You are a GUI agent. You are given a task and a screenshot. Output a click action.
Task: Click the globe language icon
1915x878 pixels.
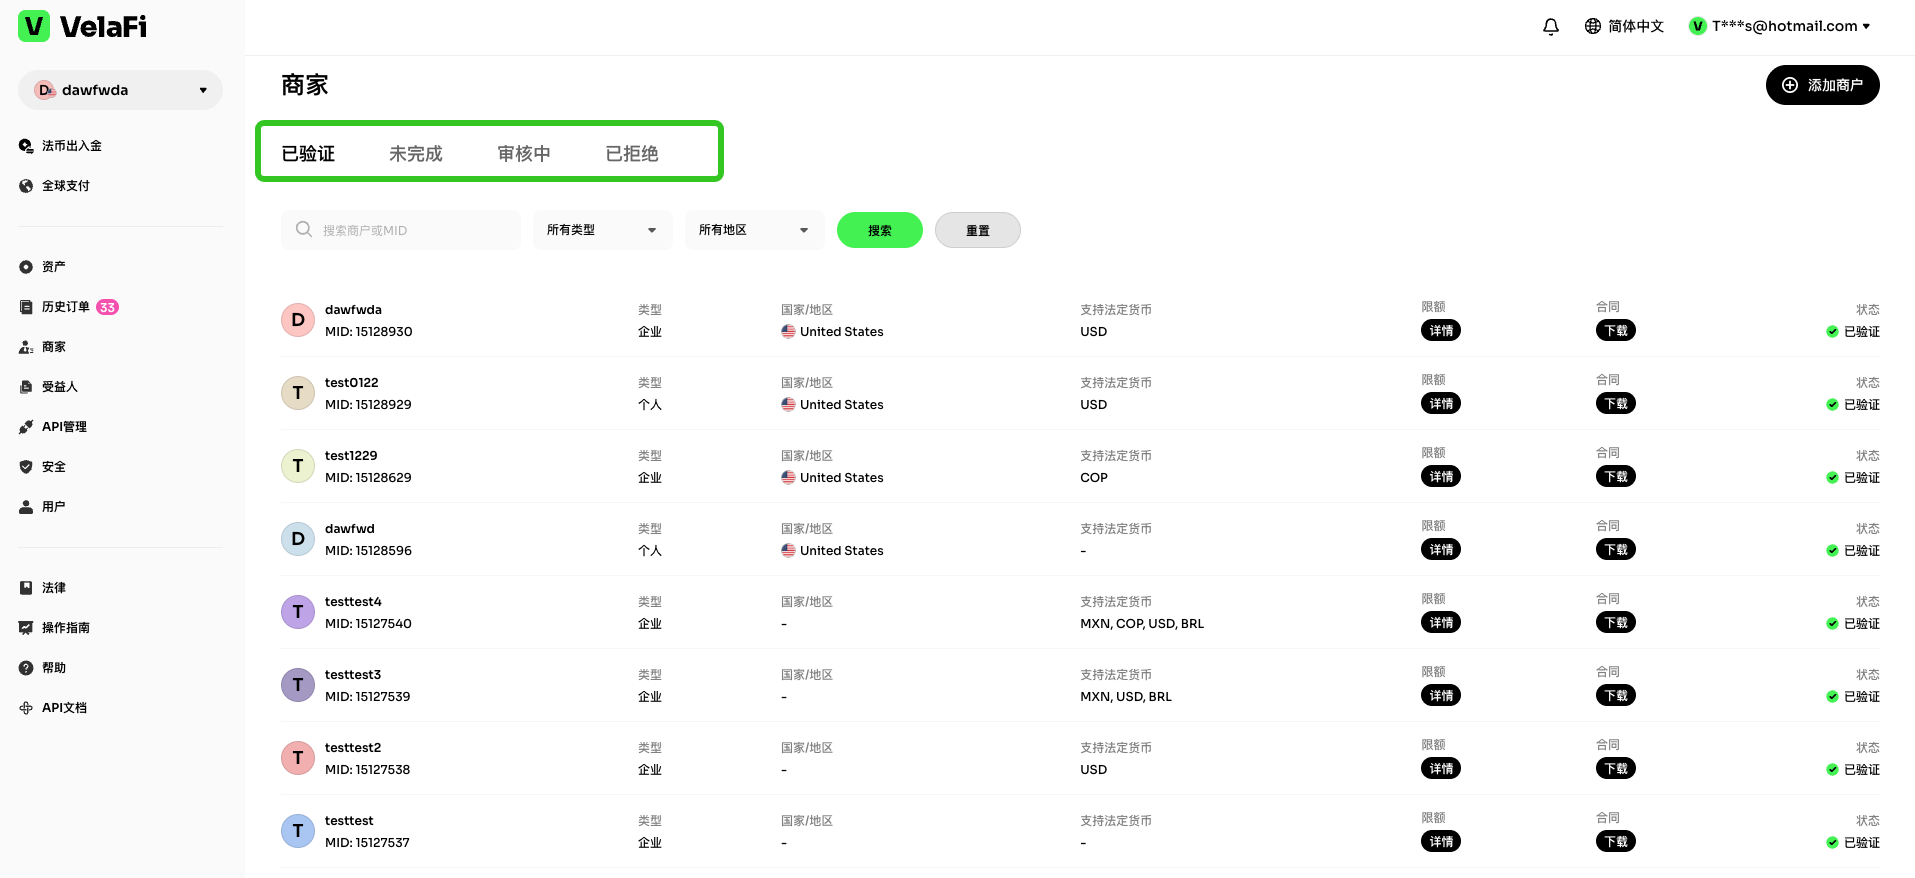pyautogui.click(x=1593, y=27)
